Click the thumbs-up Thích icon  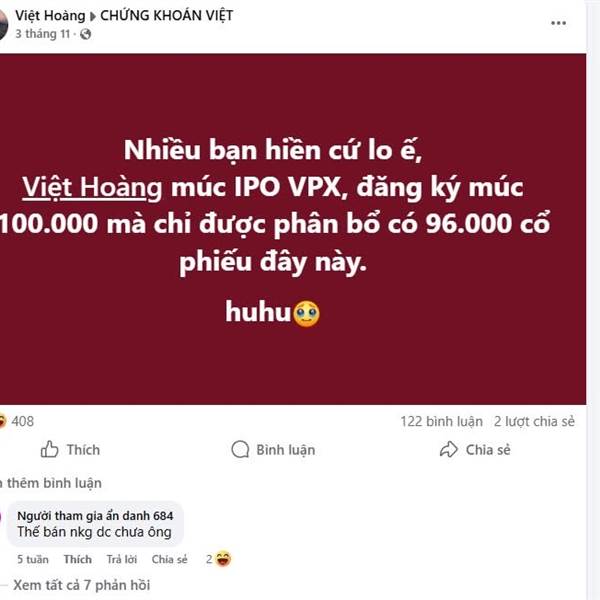tap(49, 449)
